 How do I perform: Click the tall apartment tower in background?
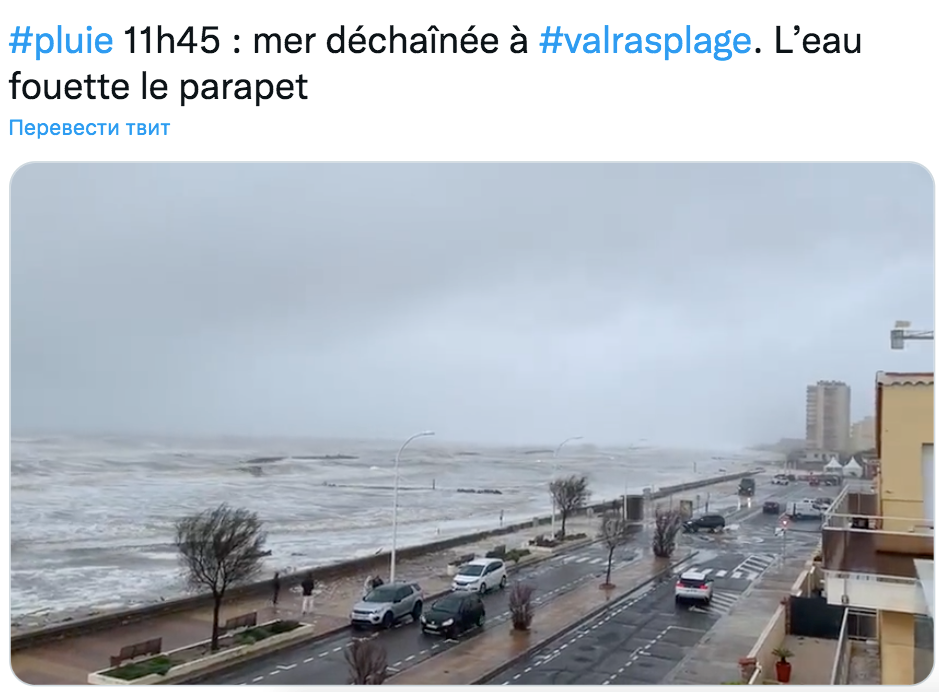click(828, 416)
